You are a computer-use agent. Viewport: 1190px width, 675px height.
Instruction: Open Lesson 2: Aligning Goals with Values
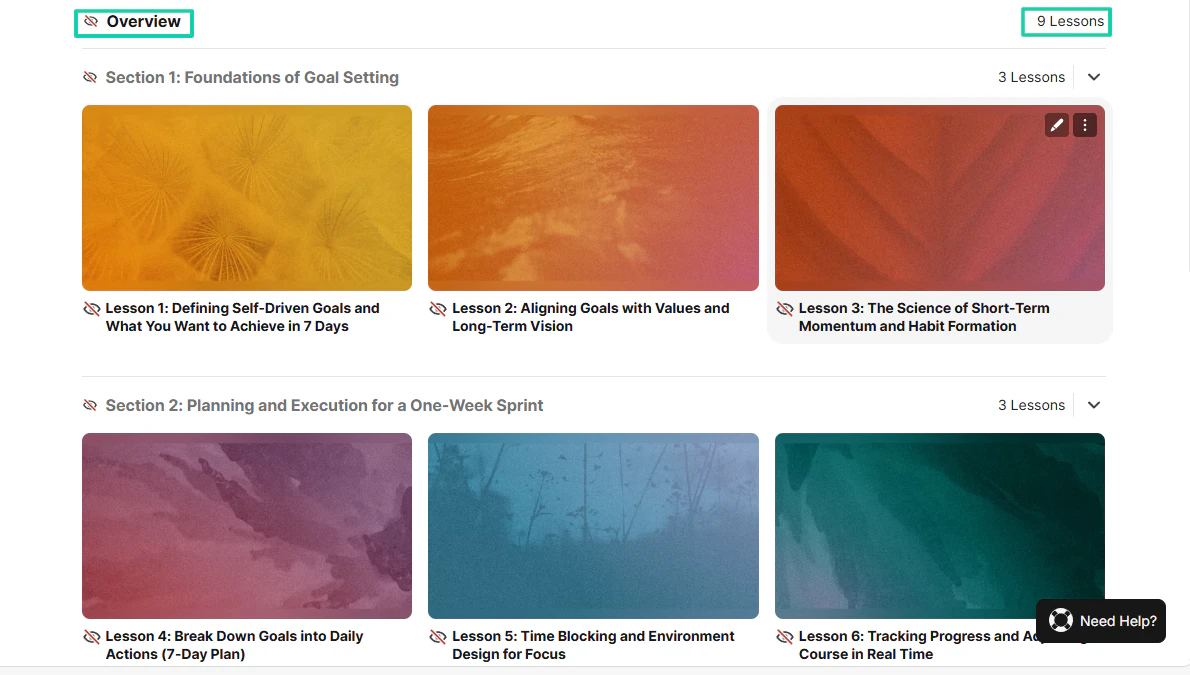click(x=590, y=317)
